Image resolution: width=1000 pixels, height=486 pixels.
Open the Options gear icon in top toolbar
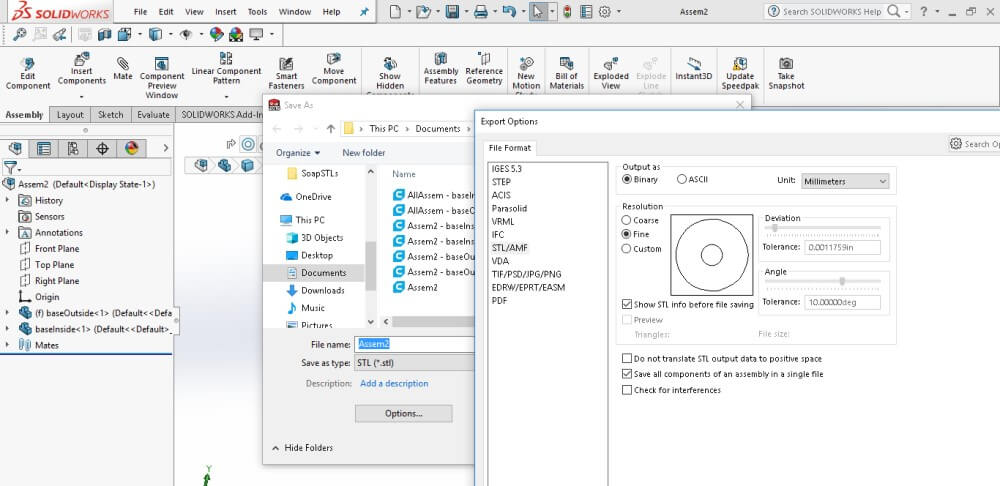click(x=605, y=11)
